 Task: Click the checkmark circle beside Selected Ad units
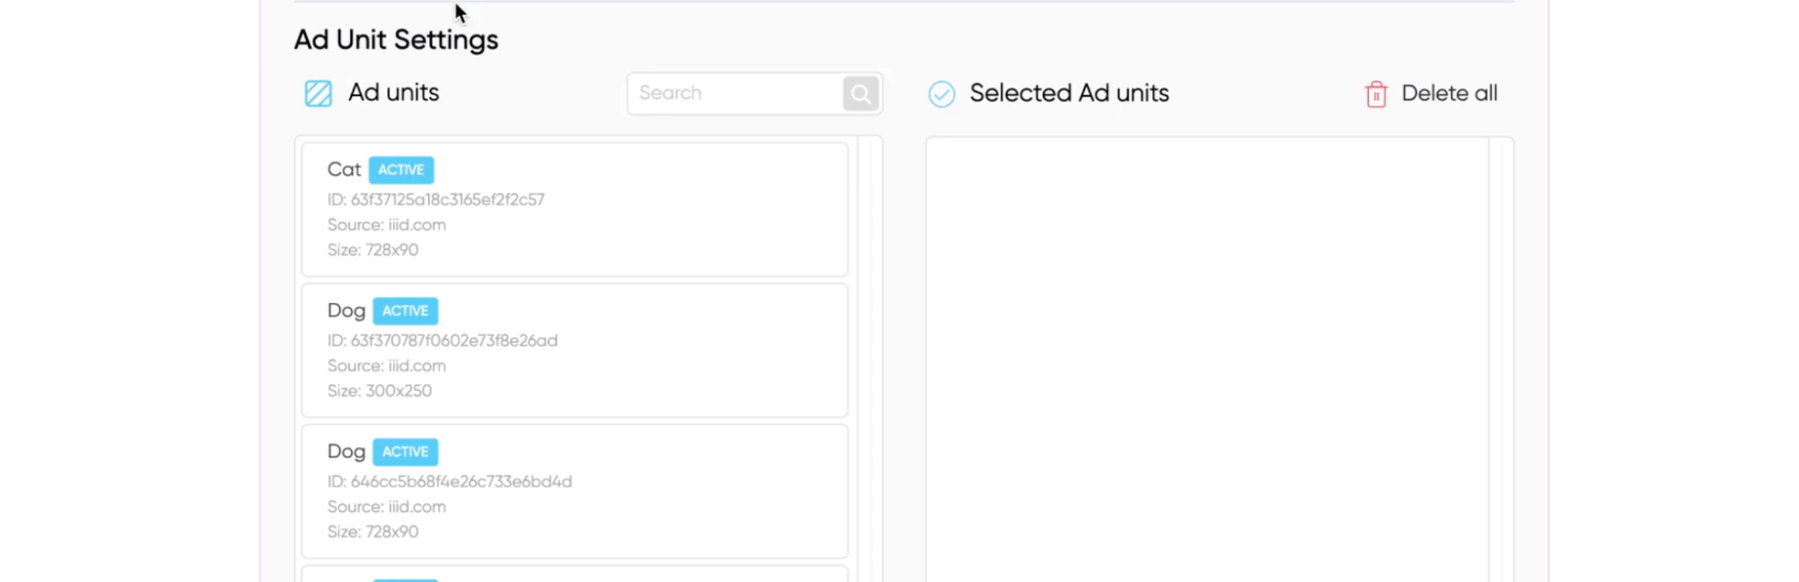coord(939,93)
